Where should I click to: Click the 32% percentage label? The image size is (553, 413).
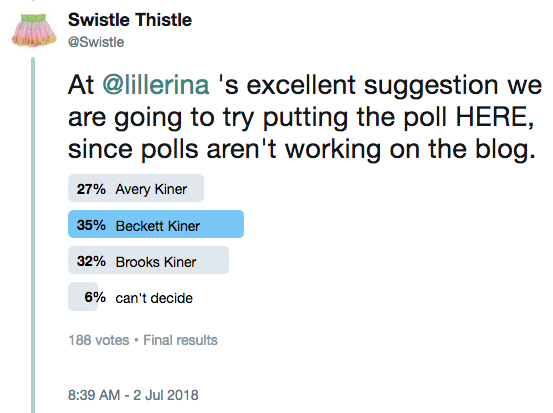[91, 261]
